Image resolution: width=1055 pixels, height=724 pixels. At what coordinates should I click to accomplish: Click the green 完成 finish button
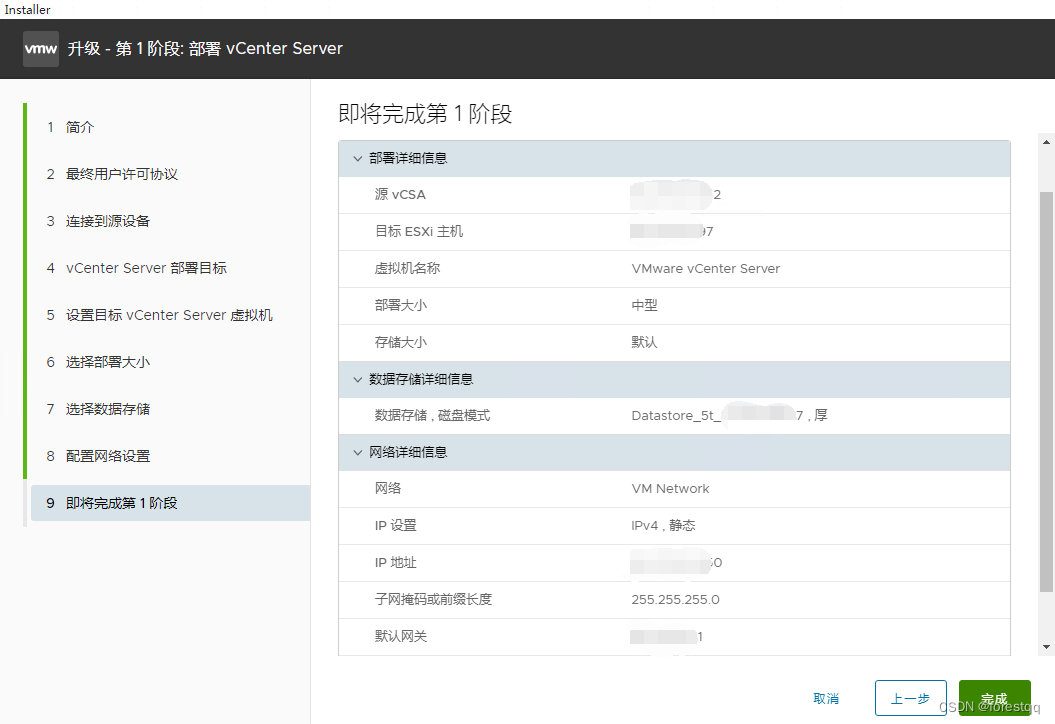pyautogui.click(x=994, y=698)
